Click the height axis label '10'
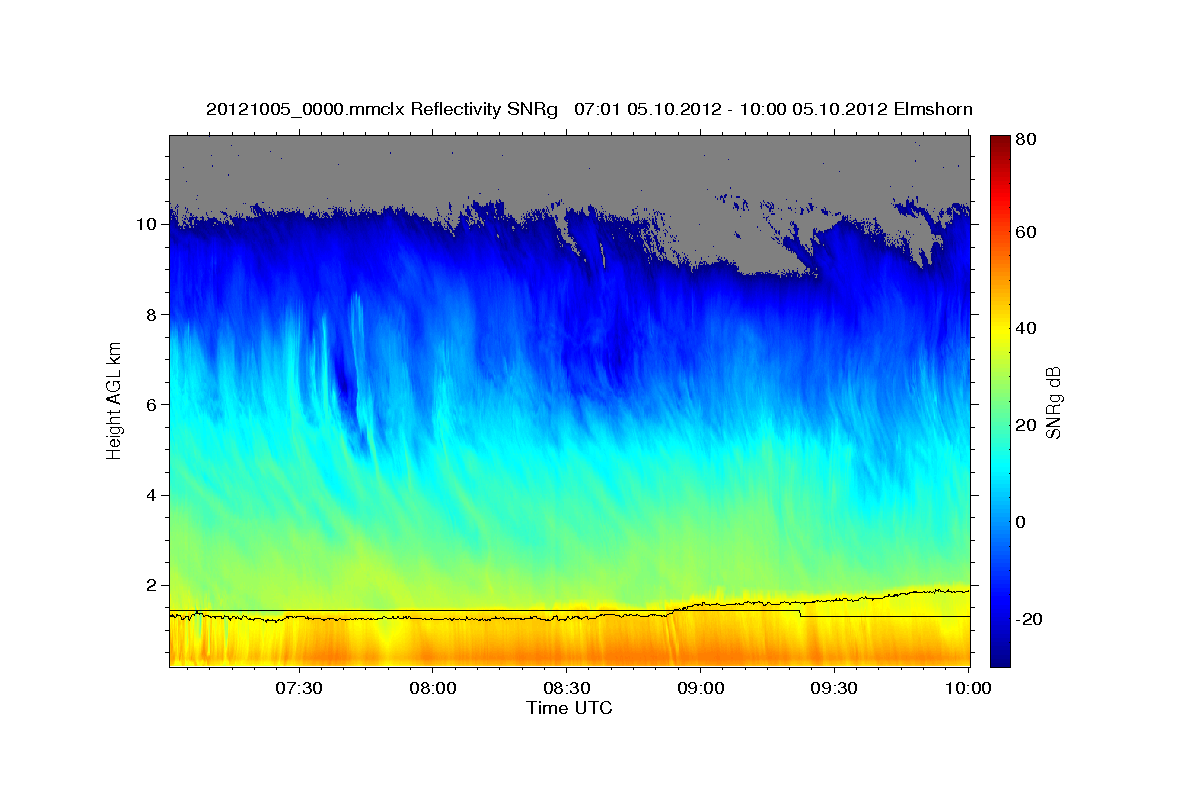Image resolution: width=1200 pixels, height=800 pixels. coord(146,224)
